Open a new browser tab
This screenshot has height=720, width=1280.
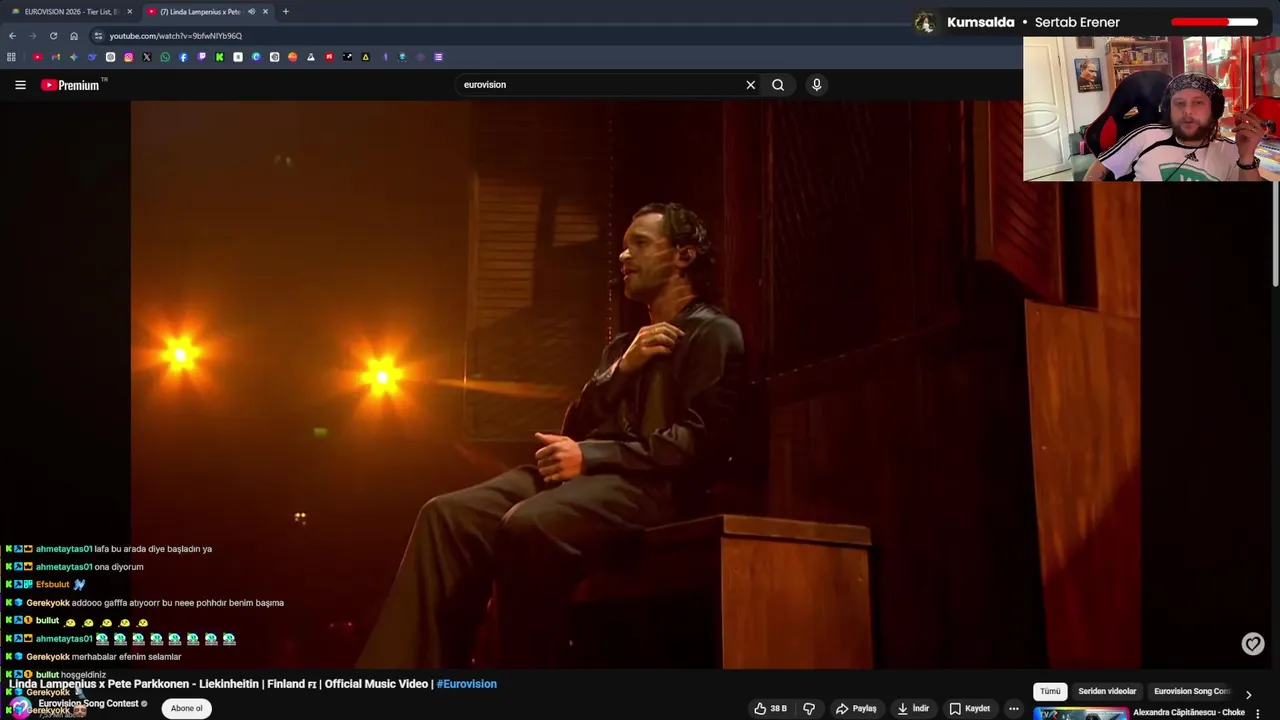[285, 12]
